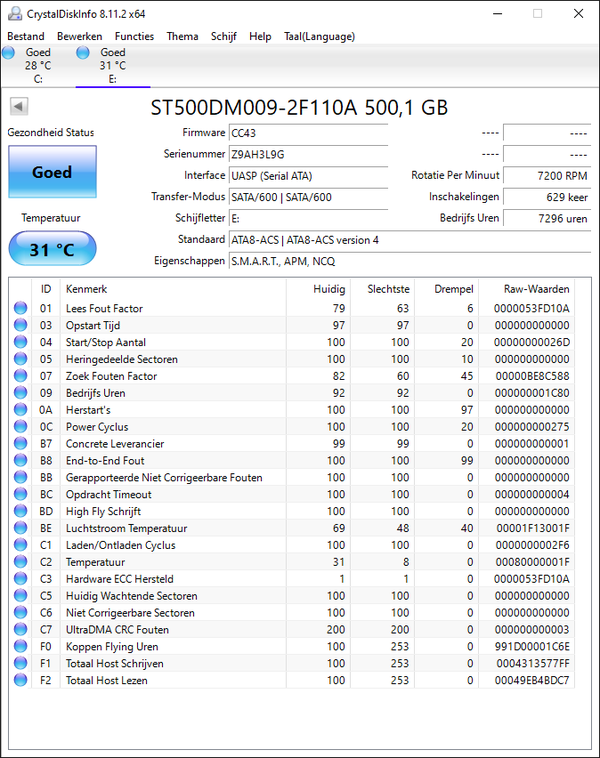Open the Thema menu
This screenshot has width=600, height=758.
click(x=182, y=36)
